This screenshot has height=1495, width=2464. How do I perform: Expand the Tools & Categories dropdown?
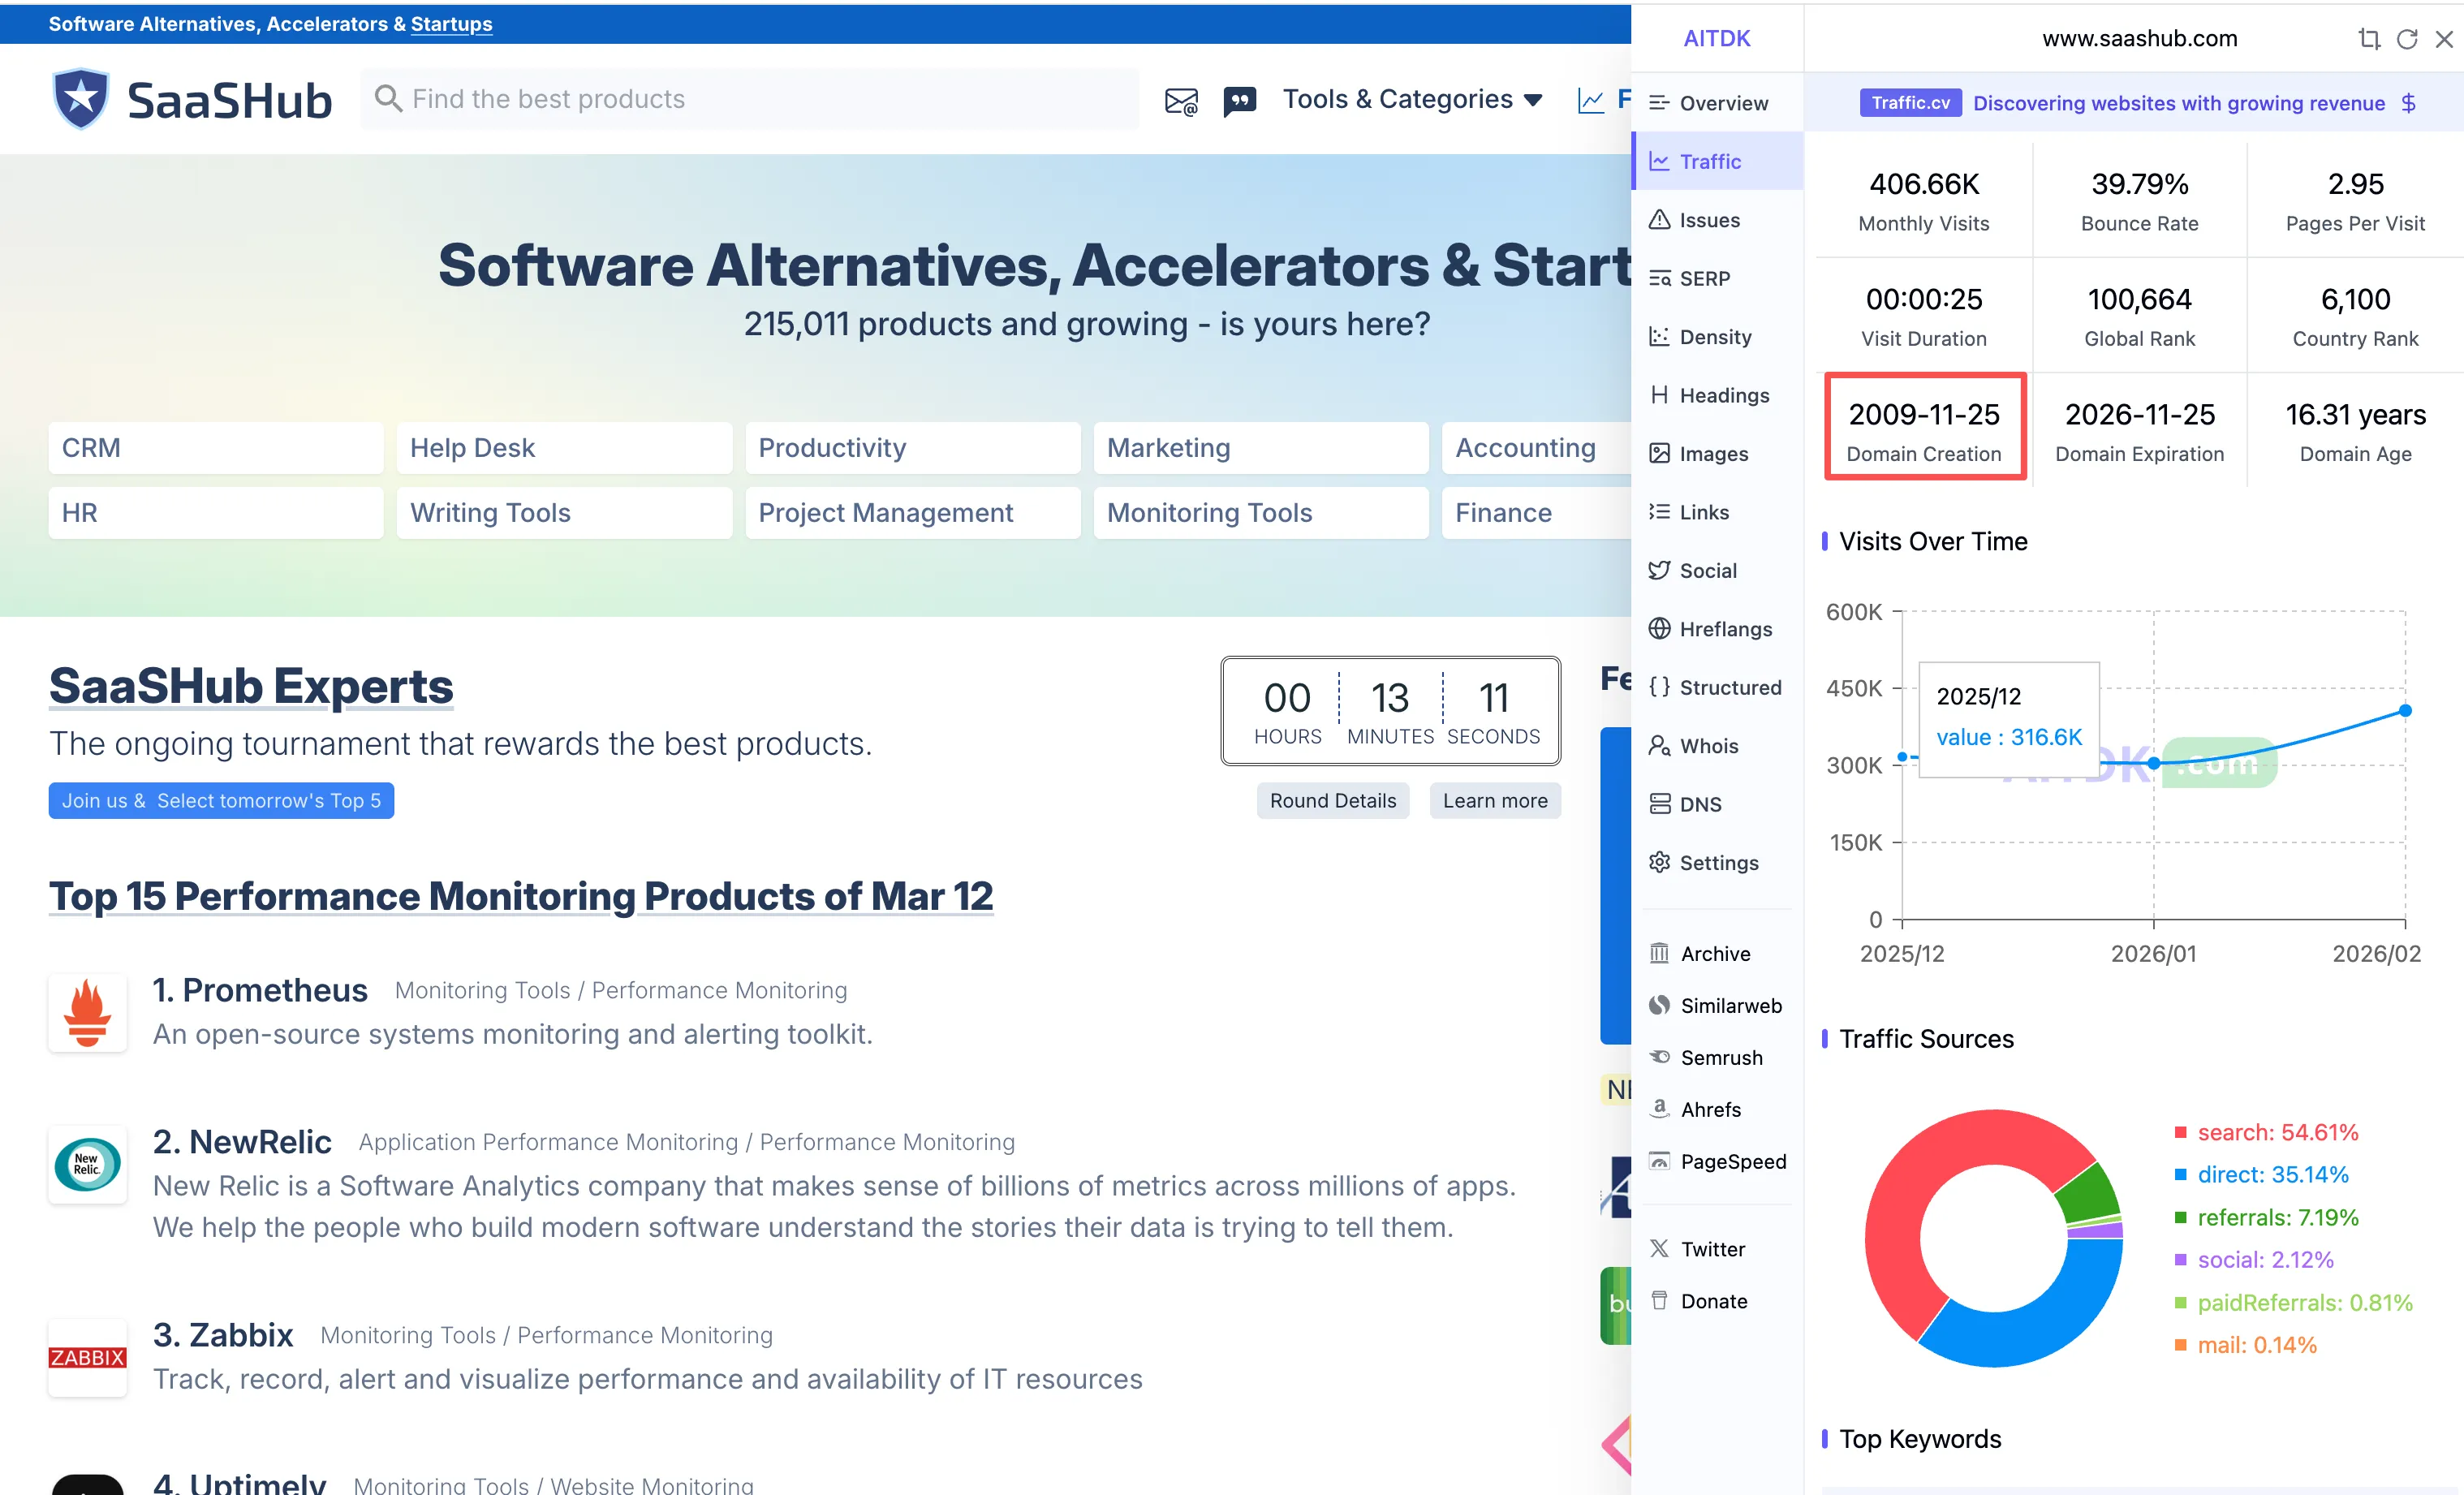1411,99
